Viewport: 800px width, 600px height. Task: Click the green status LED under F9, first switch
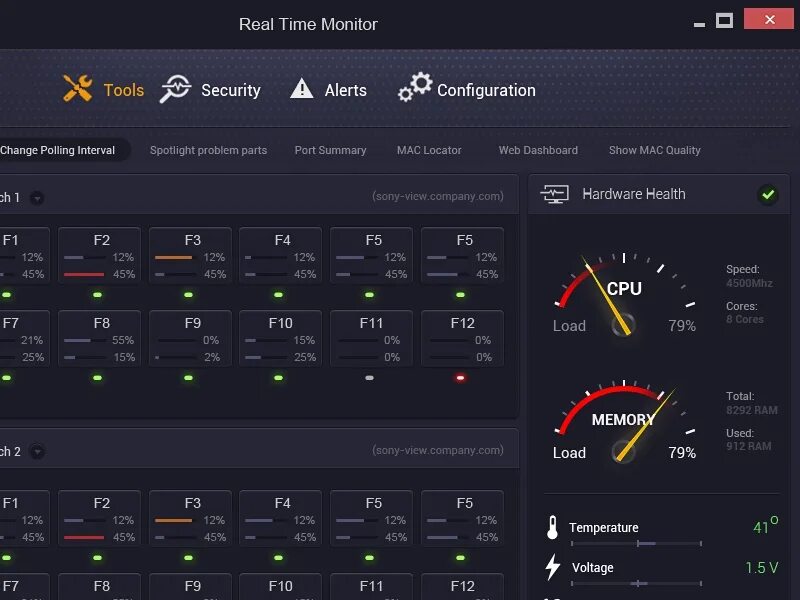pos(188,378)
